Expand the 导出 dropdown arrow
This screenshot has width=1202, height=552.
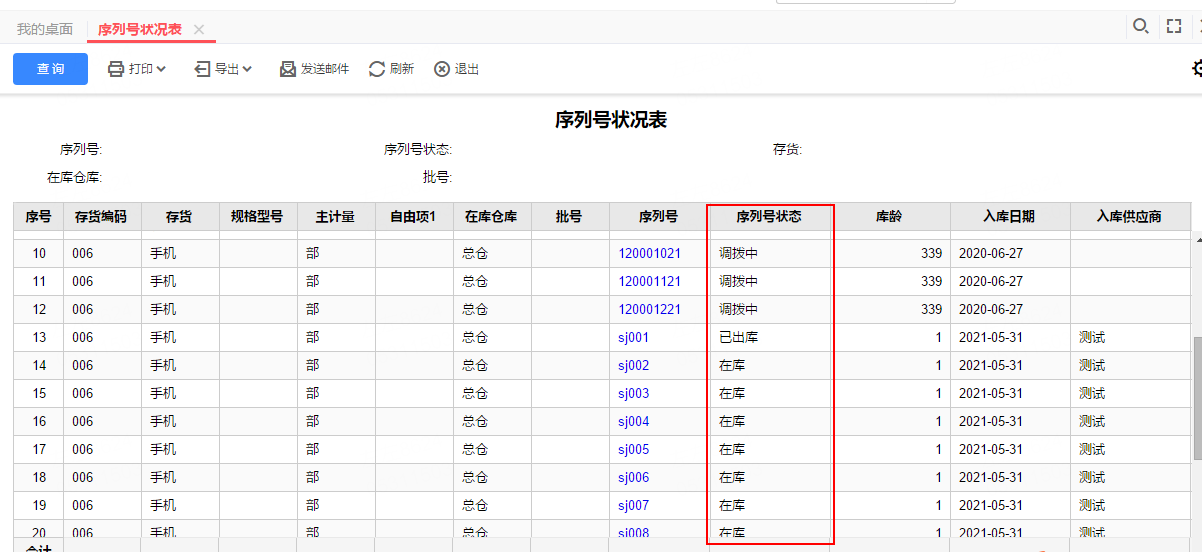pos(247,69)
